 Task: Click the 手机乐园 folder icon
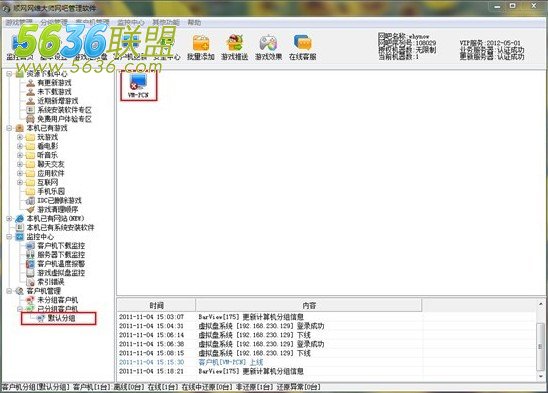(31, 192)
